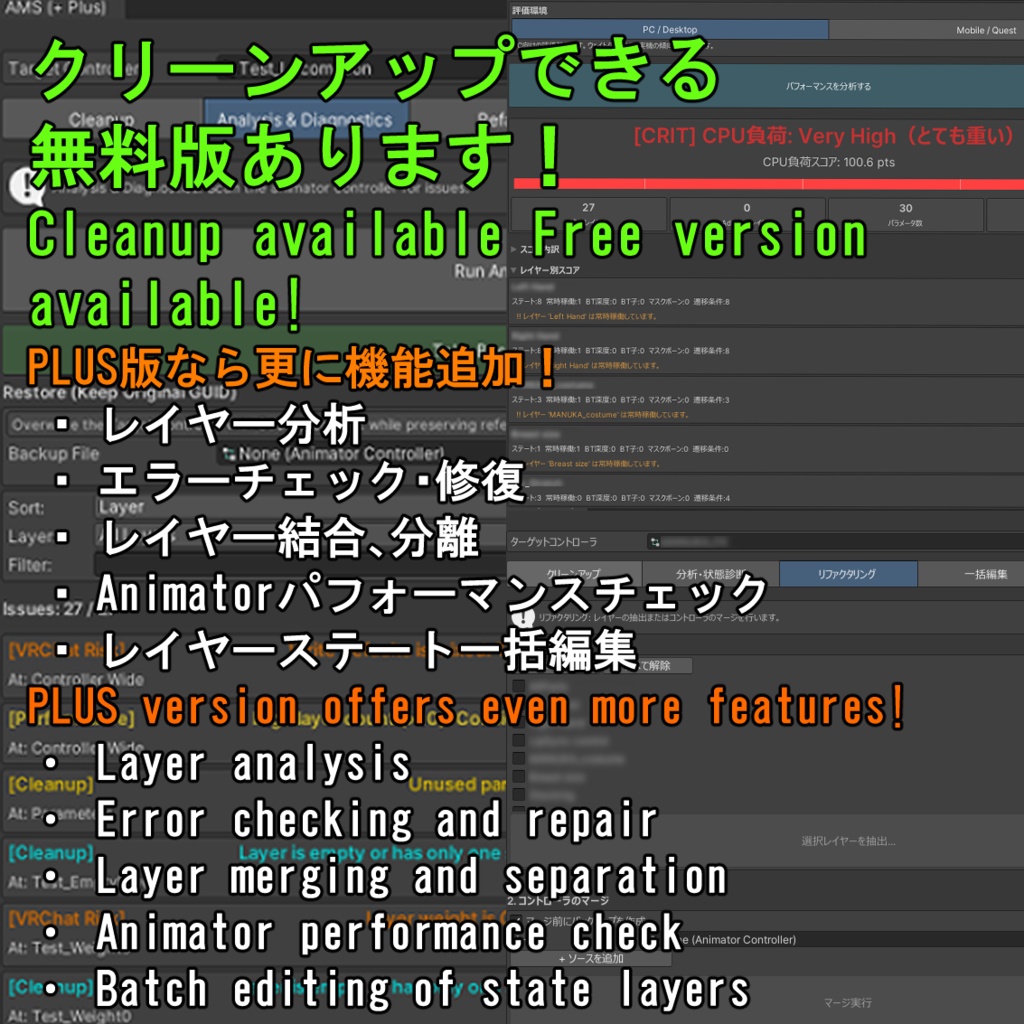Click the controller icon inside the ターゲットコントローラ field
The image size is (1024, 1024).
[654, 541]
